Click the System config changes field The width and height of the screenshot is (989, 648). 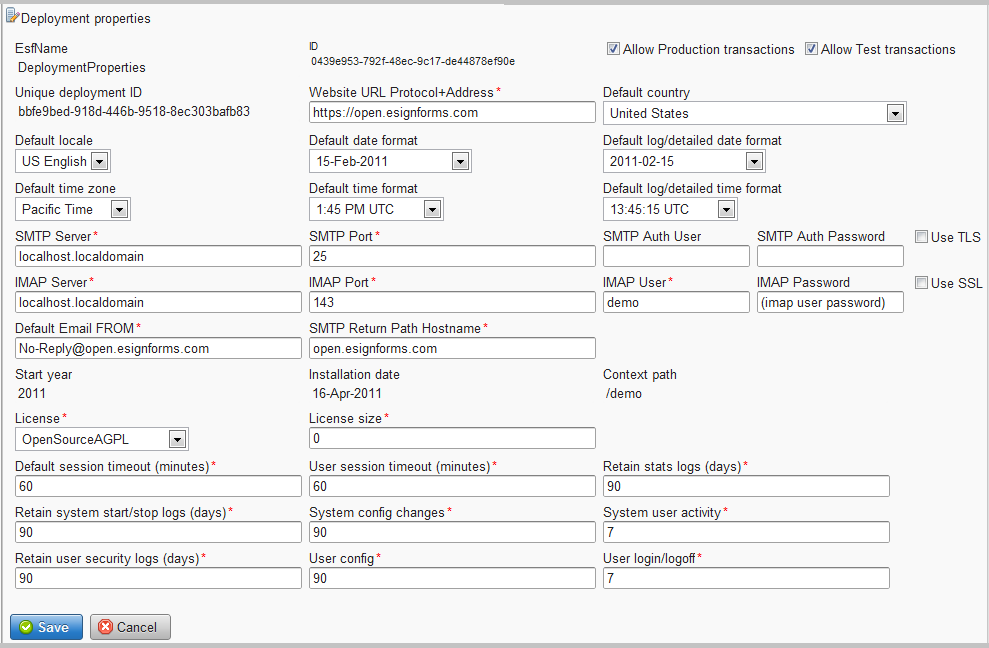[x=452, y=532]
